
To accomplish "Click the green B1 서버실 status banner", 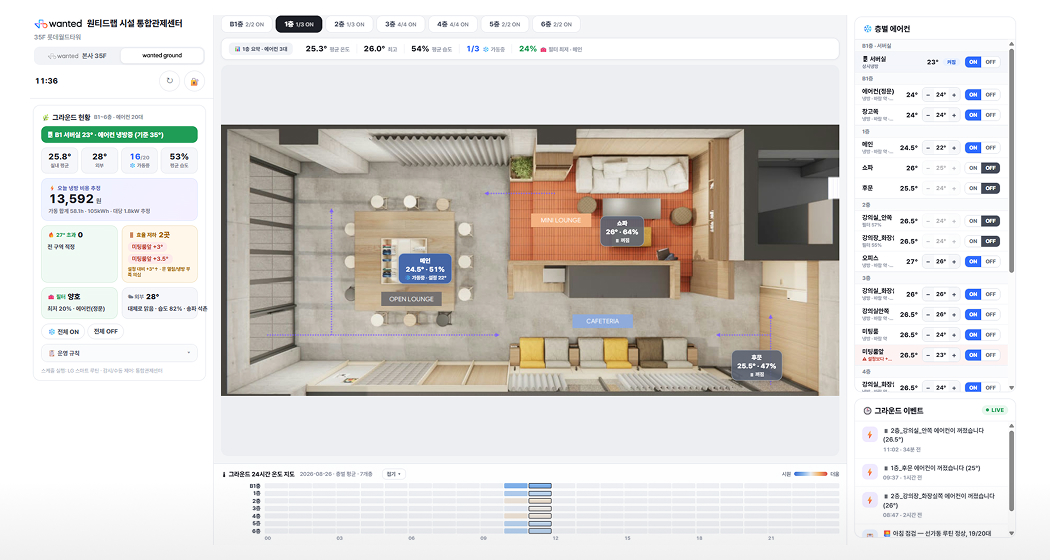I will click(119, 135).
